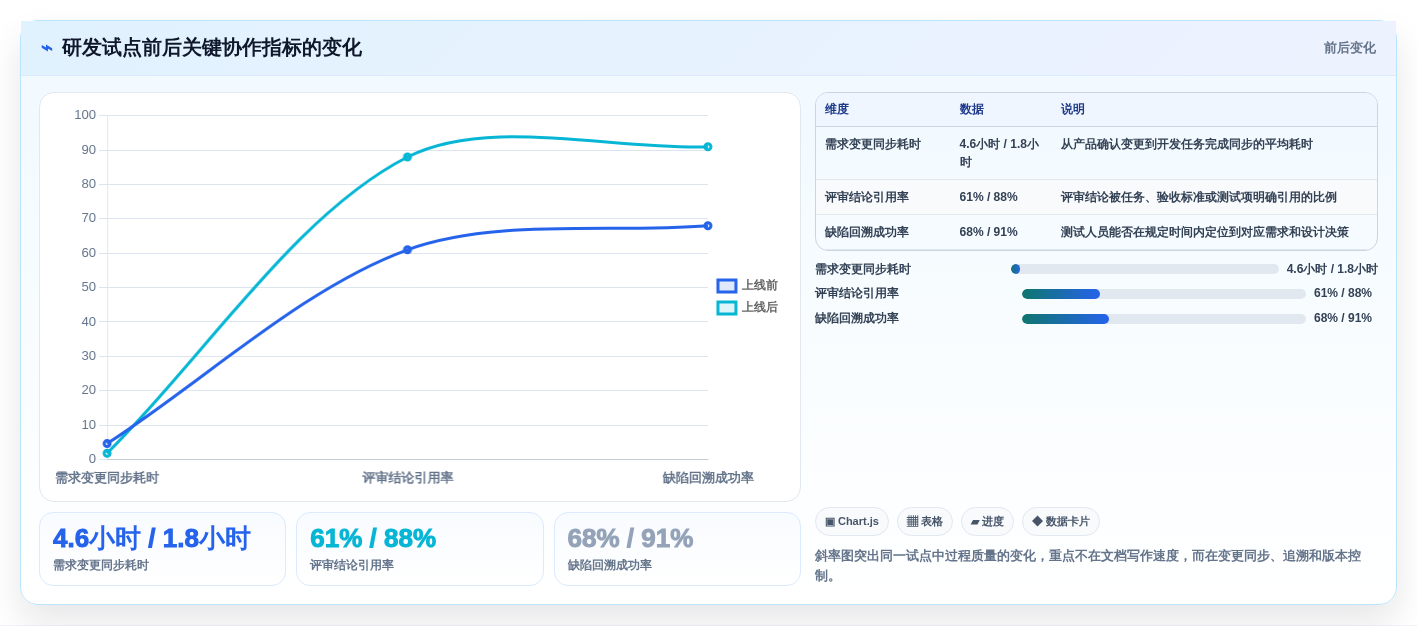Viewport: 1417px width, 626px height.
Task: Open the 68% / 91% stat card
Action: pyautogui.click(x=677, y=549)
